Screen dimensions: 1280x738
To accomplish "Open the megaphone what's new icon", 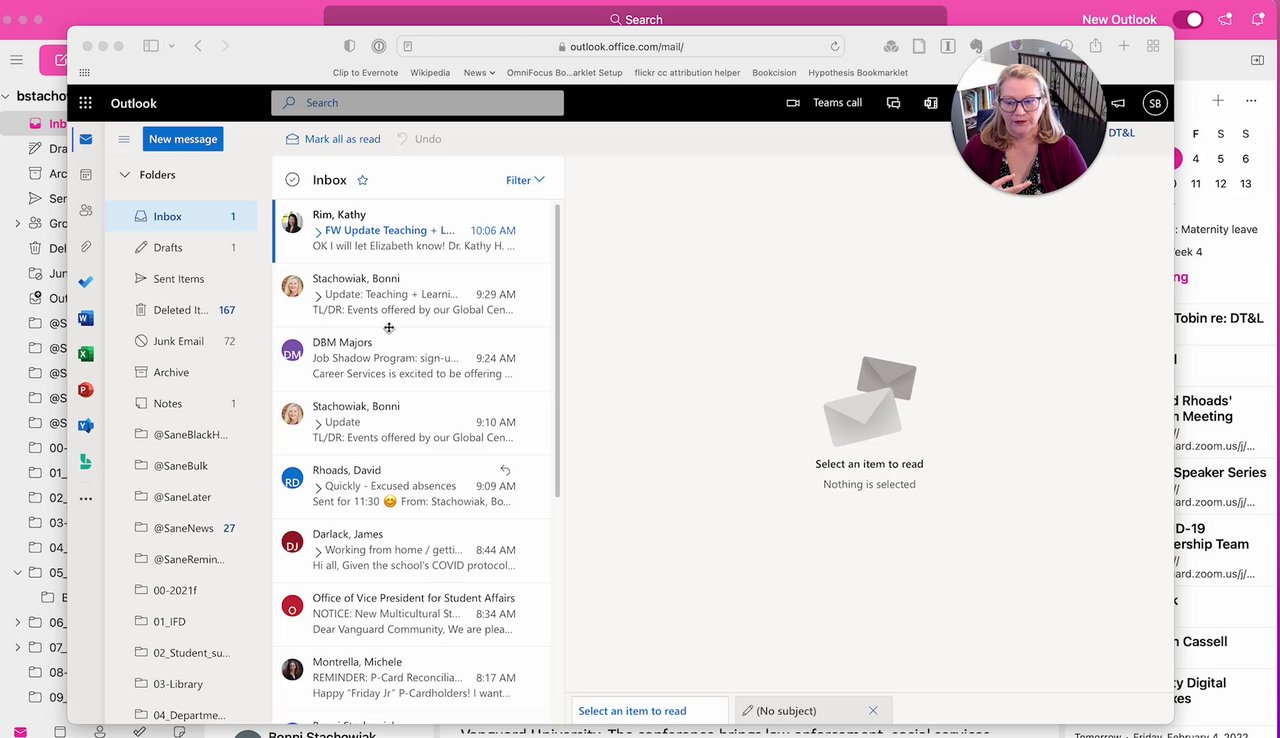I will coord(1118,103).
